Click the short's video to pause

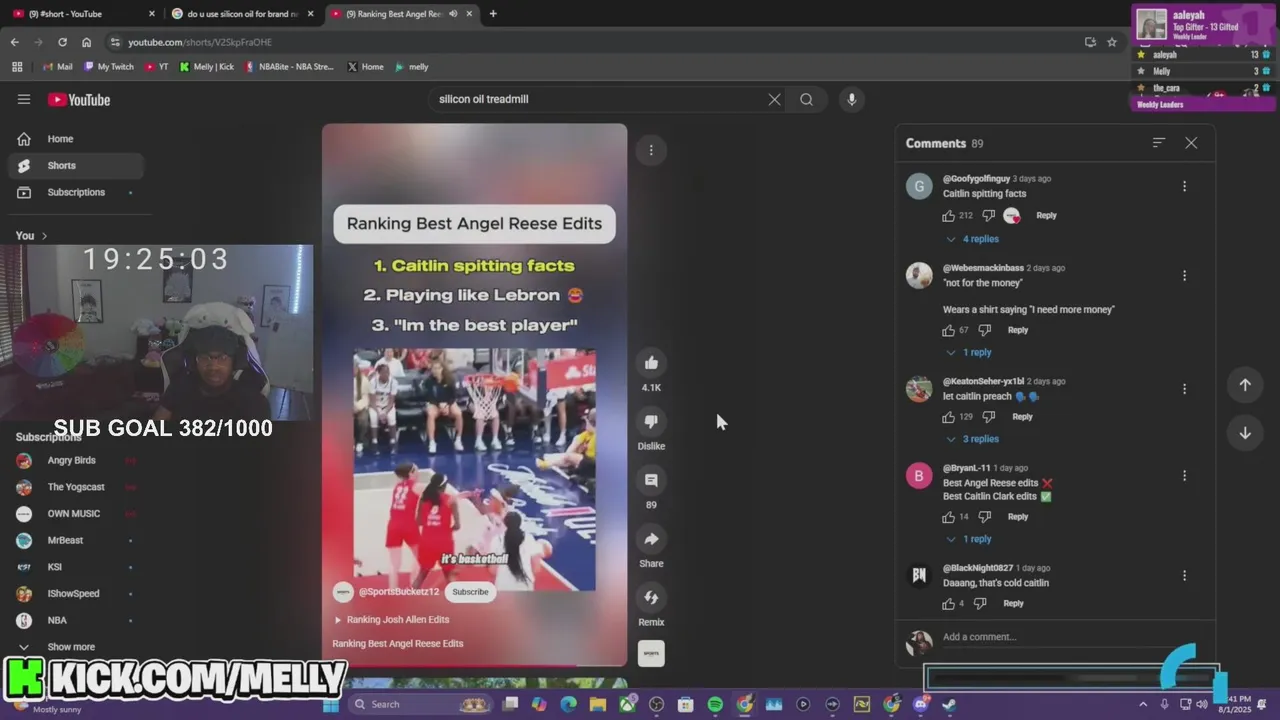474,395
